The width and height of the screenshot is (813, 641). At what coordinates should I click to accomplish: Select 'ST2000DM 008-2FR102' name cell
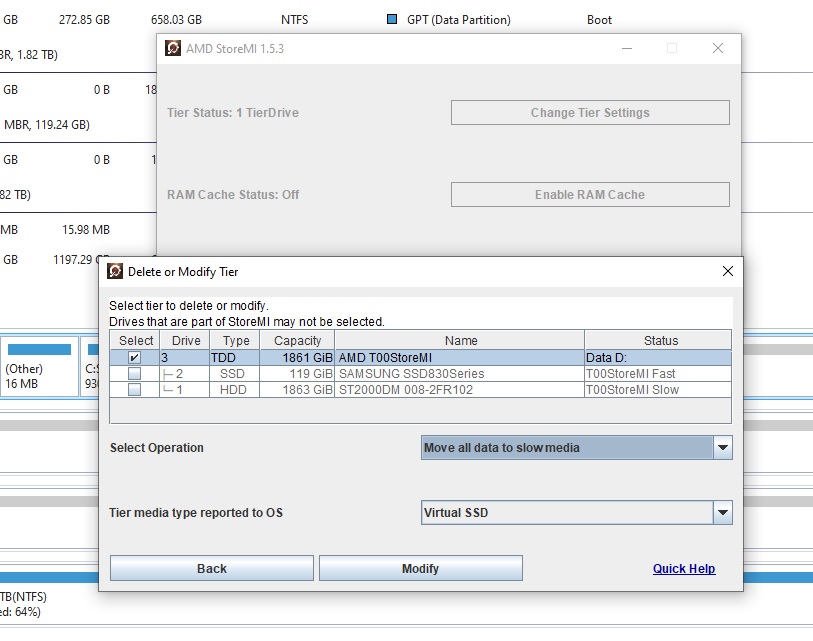(459, 389)
